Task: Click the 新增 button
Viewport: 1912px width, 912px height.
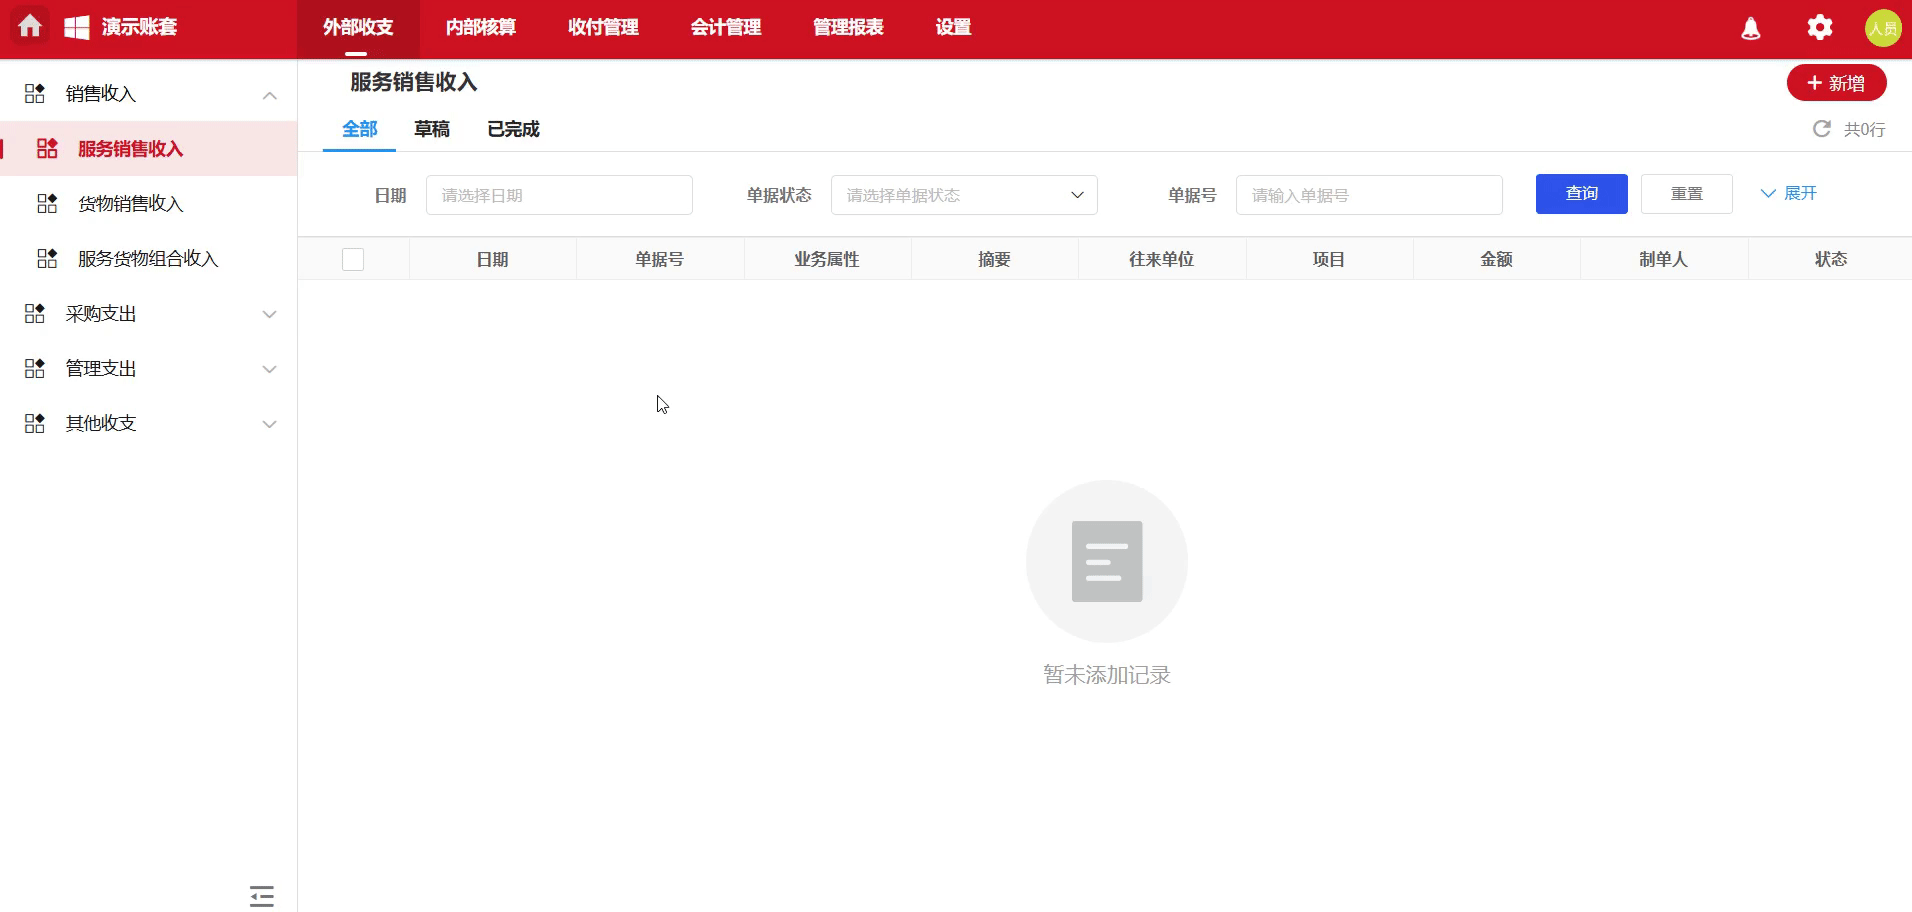Action: pos(1836,82)
